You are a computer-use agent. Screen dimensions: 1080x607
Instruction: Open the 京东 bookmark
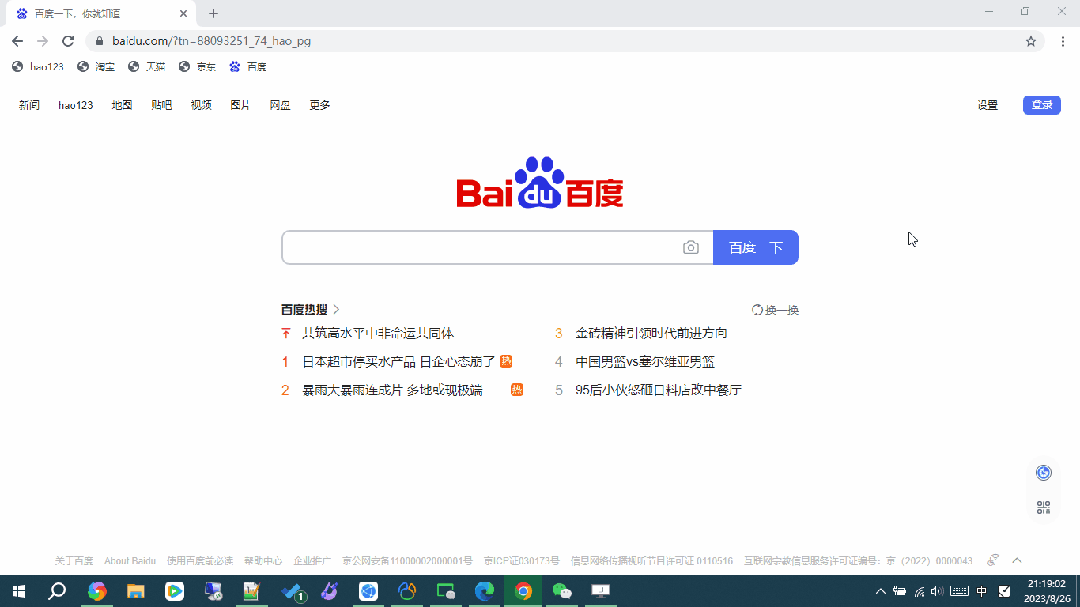tap(197, 67)
